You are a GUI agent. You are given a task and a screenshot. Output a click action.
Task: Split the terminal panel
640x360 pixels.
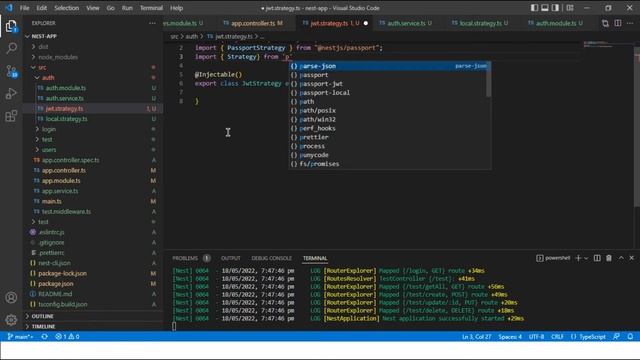[597, 258]
